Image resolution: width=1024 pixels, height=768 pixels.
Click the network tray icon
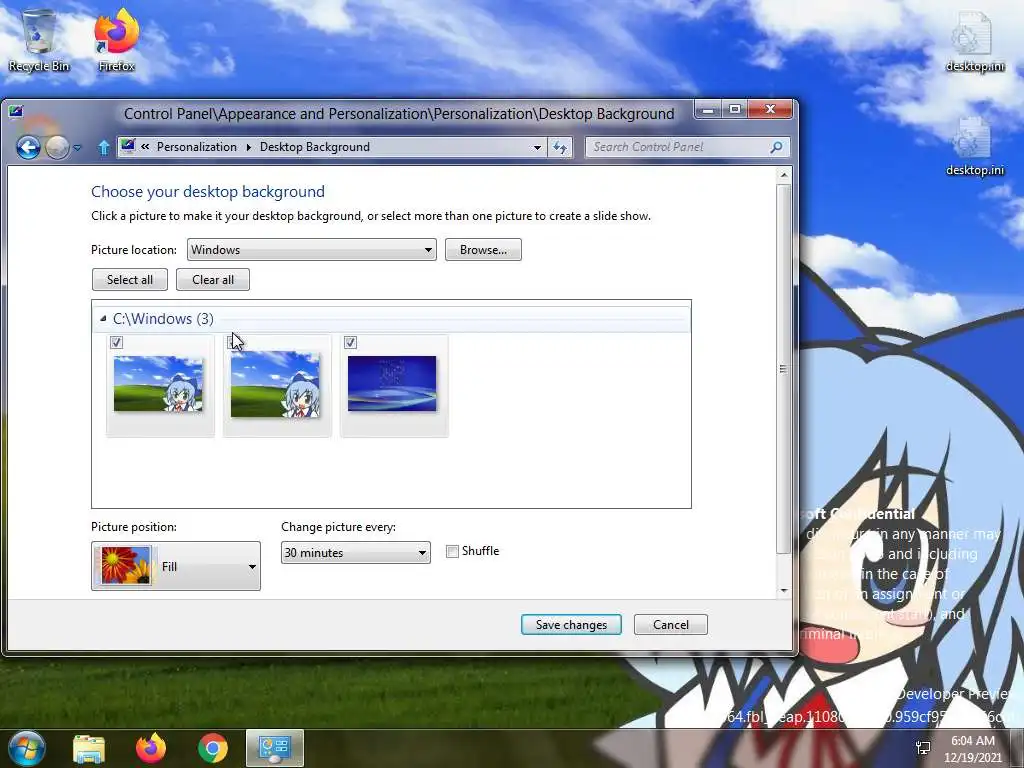(923, 748)
